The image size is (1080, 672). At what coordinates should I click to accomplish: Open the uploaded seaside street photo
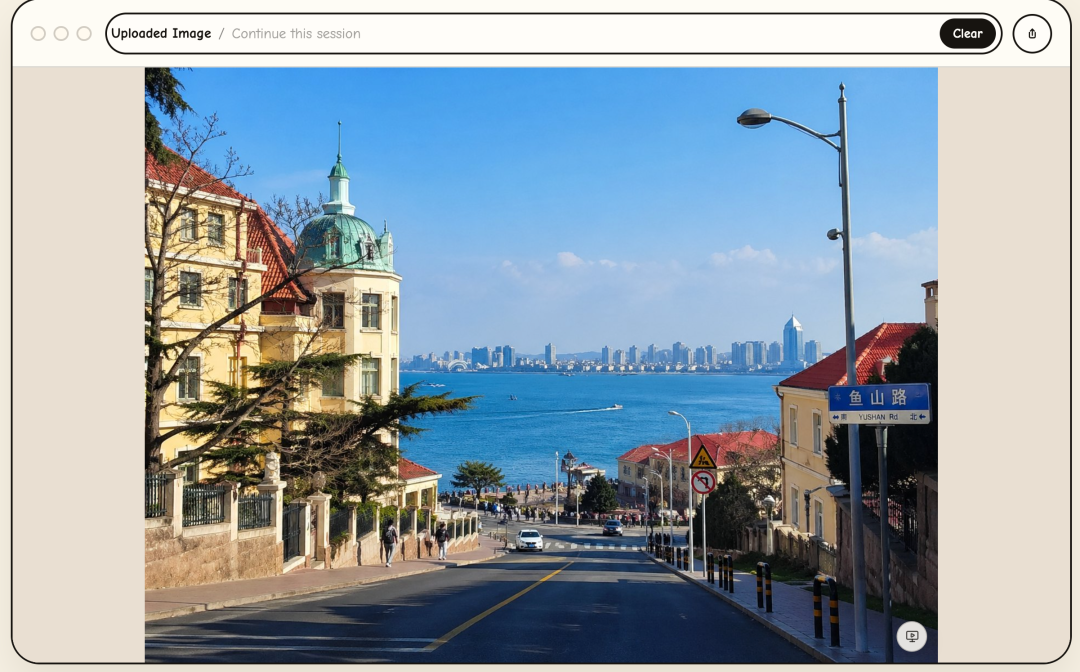pos(541,365)
